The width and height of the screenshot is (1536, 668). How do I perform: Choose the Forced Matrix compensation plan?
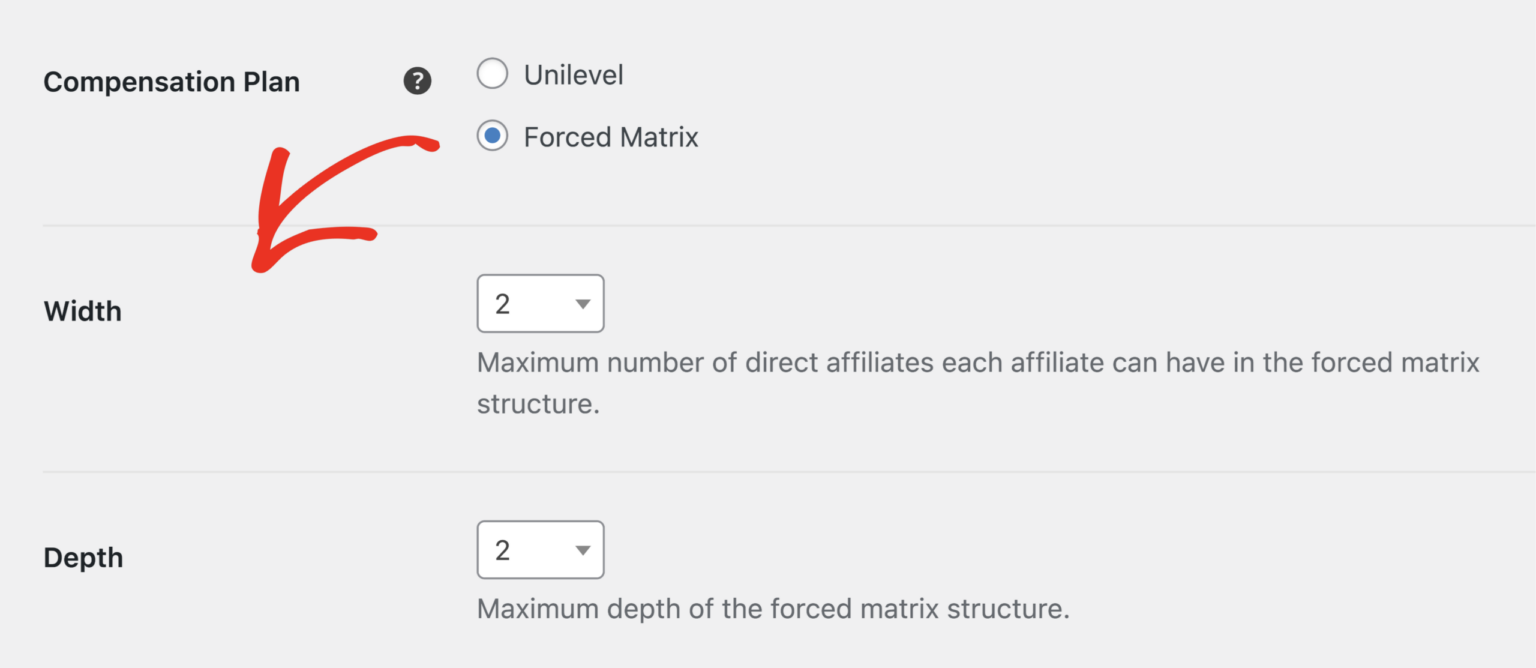point(492,136)
